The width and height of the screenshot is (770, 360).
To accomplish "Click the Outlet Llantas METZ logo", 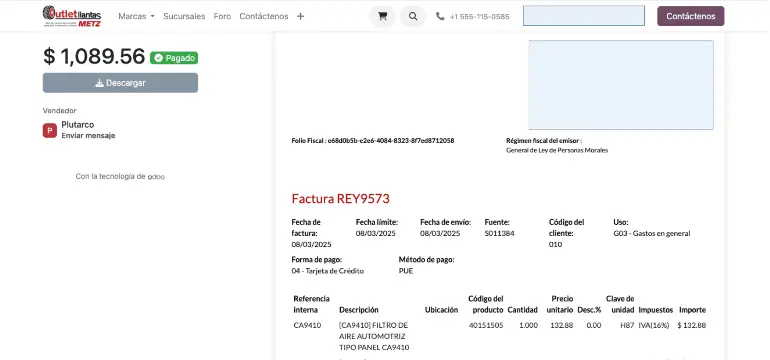I will (x=72, y=16).
